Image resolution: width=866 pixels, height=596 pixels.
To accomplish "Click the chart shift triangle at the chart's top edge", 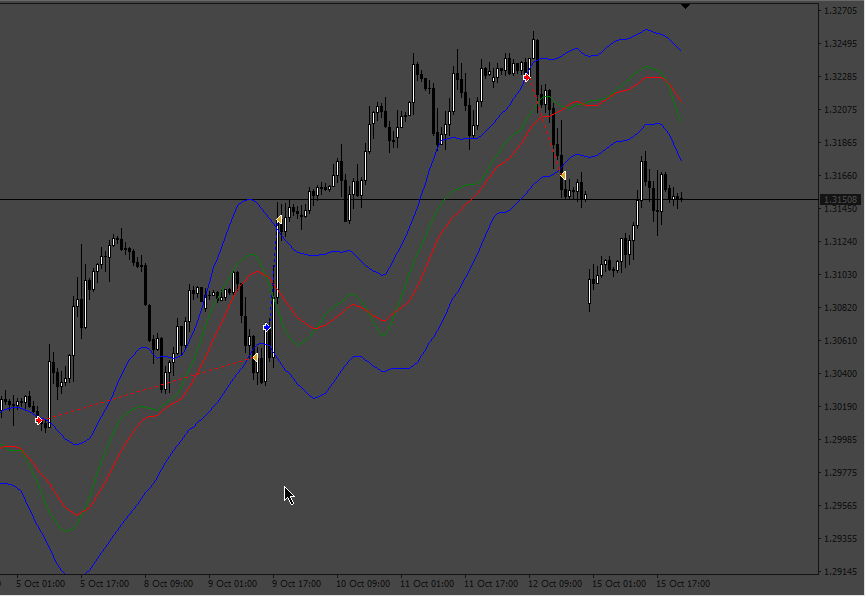I will [685, 6].
